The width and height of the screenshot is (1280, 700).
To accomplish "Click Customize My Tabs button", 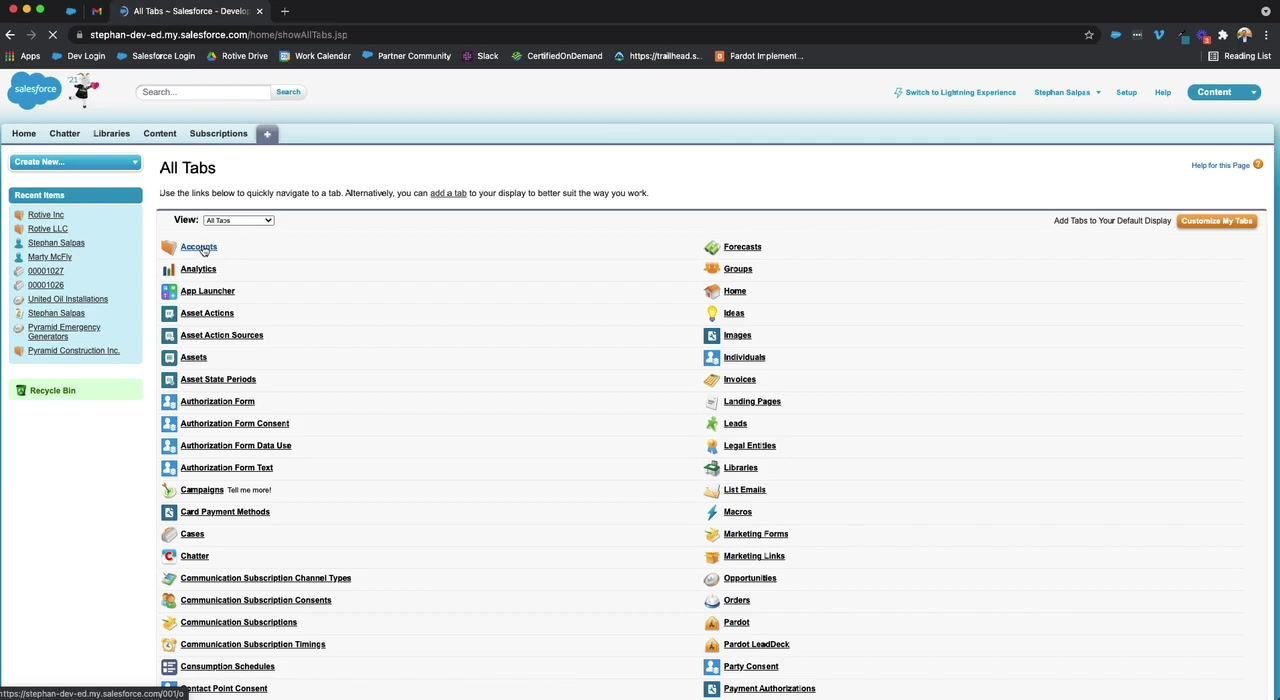I will click(x=1217, y=221).
